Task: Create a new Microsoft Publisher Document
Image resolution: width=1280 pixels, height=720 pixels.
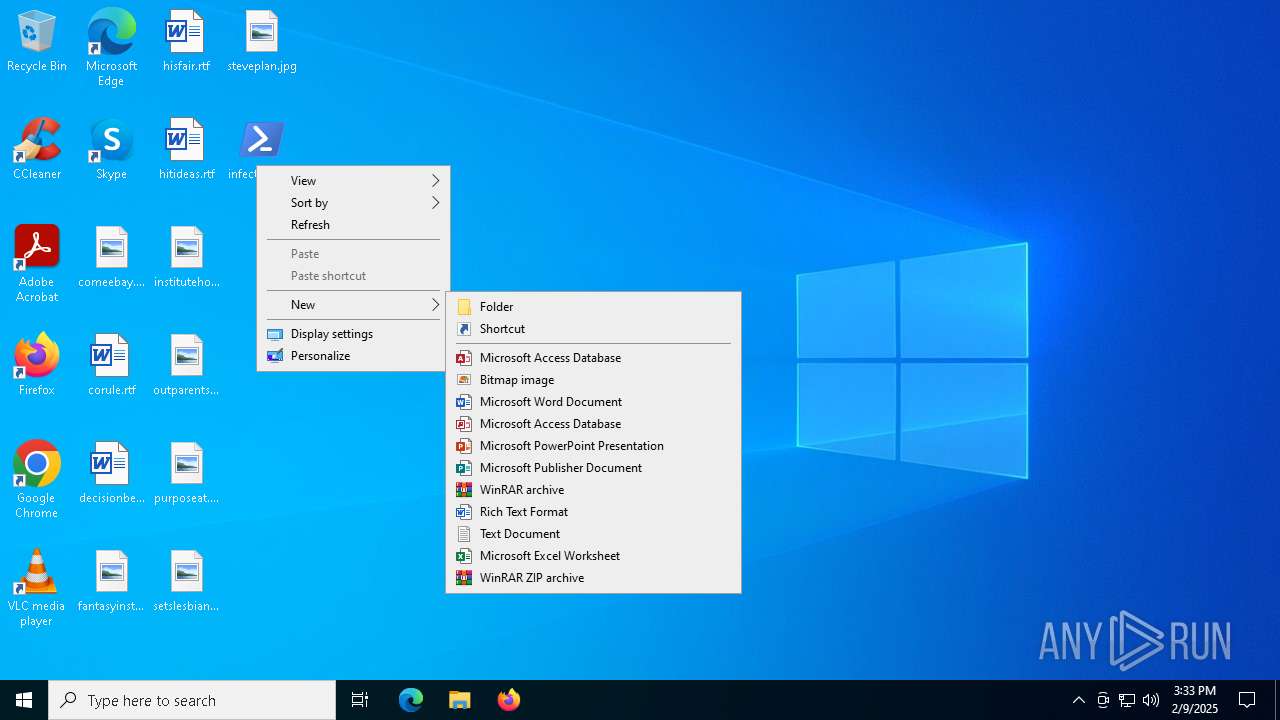Action: pyautogui.click(x=593, y=468)
